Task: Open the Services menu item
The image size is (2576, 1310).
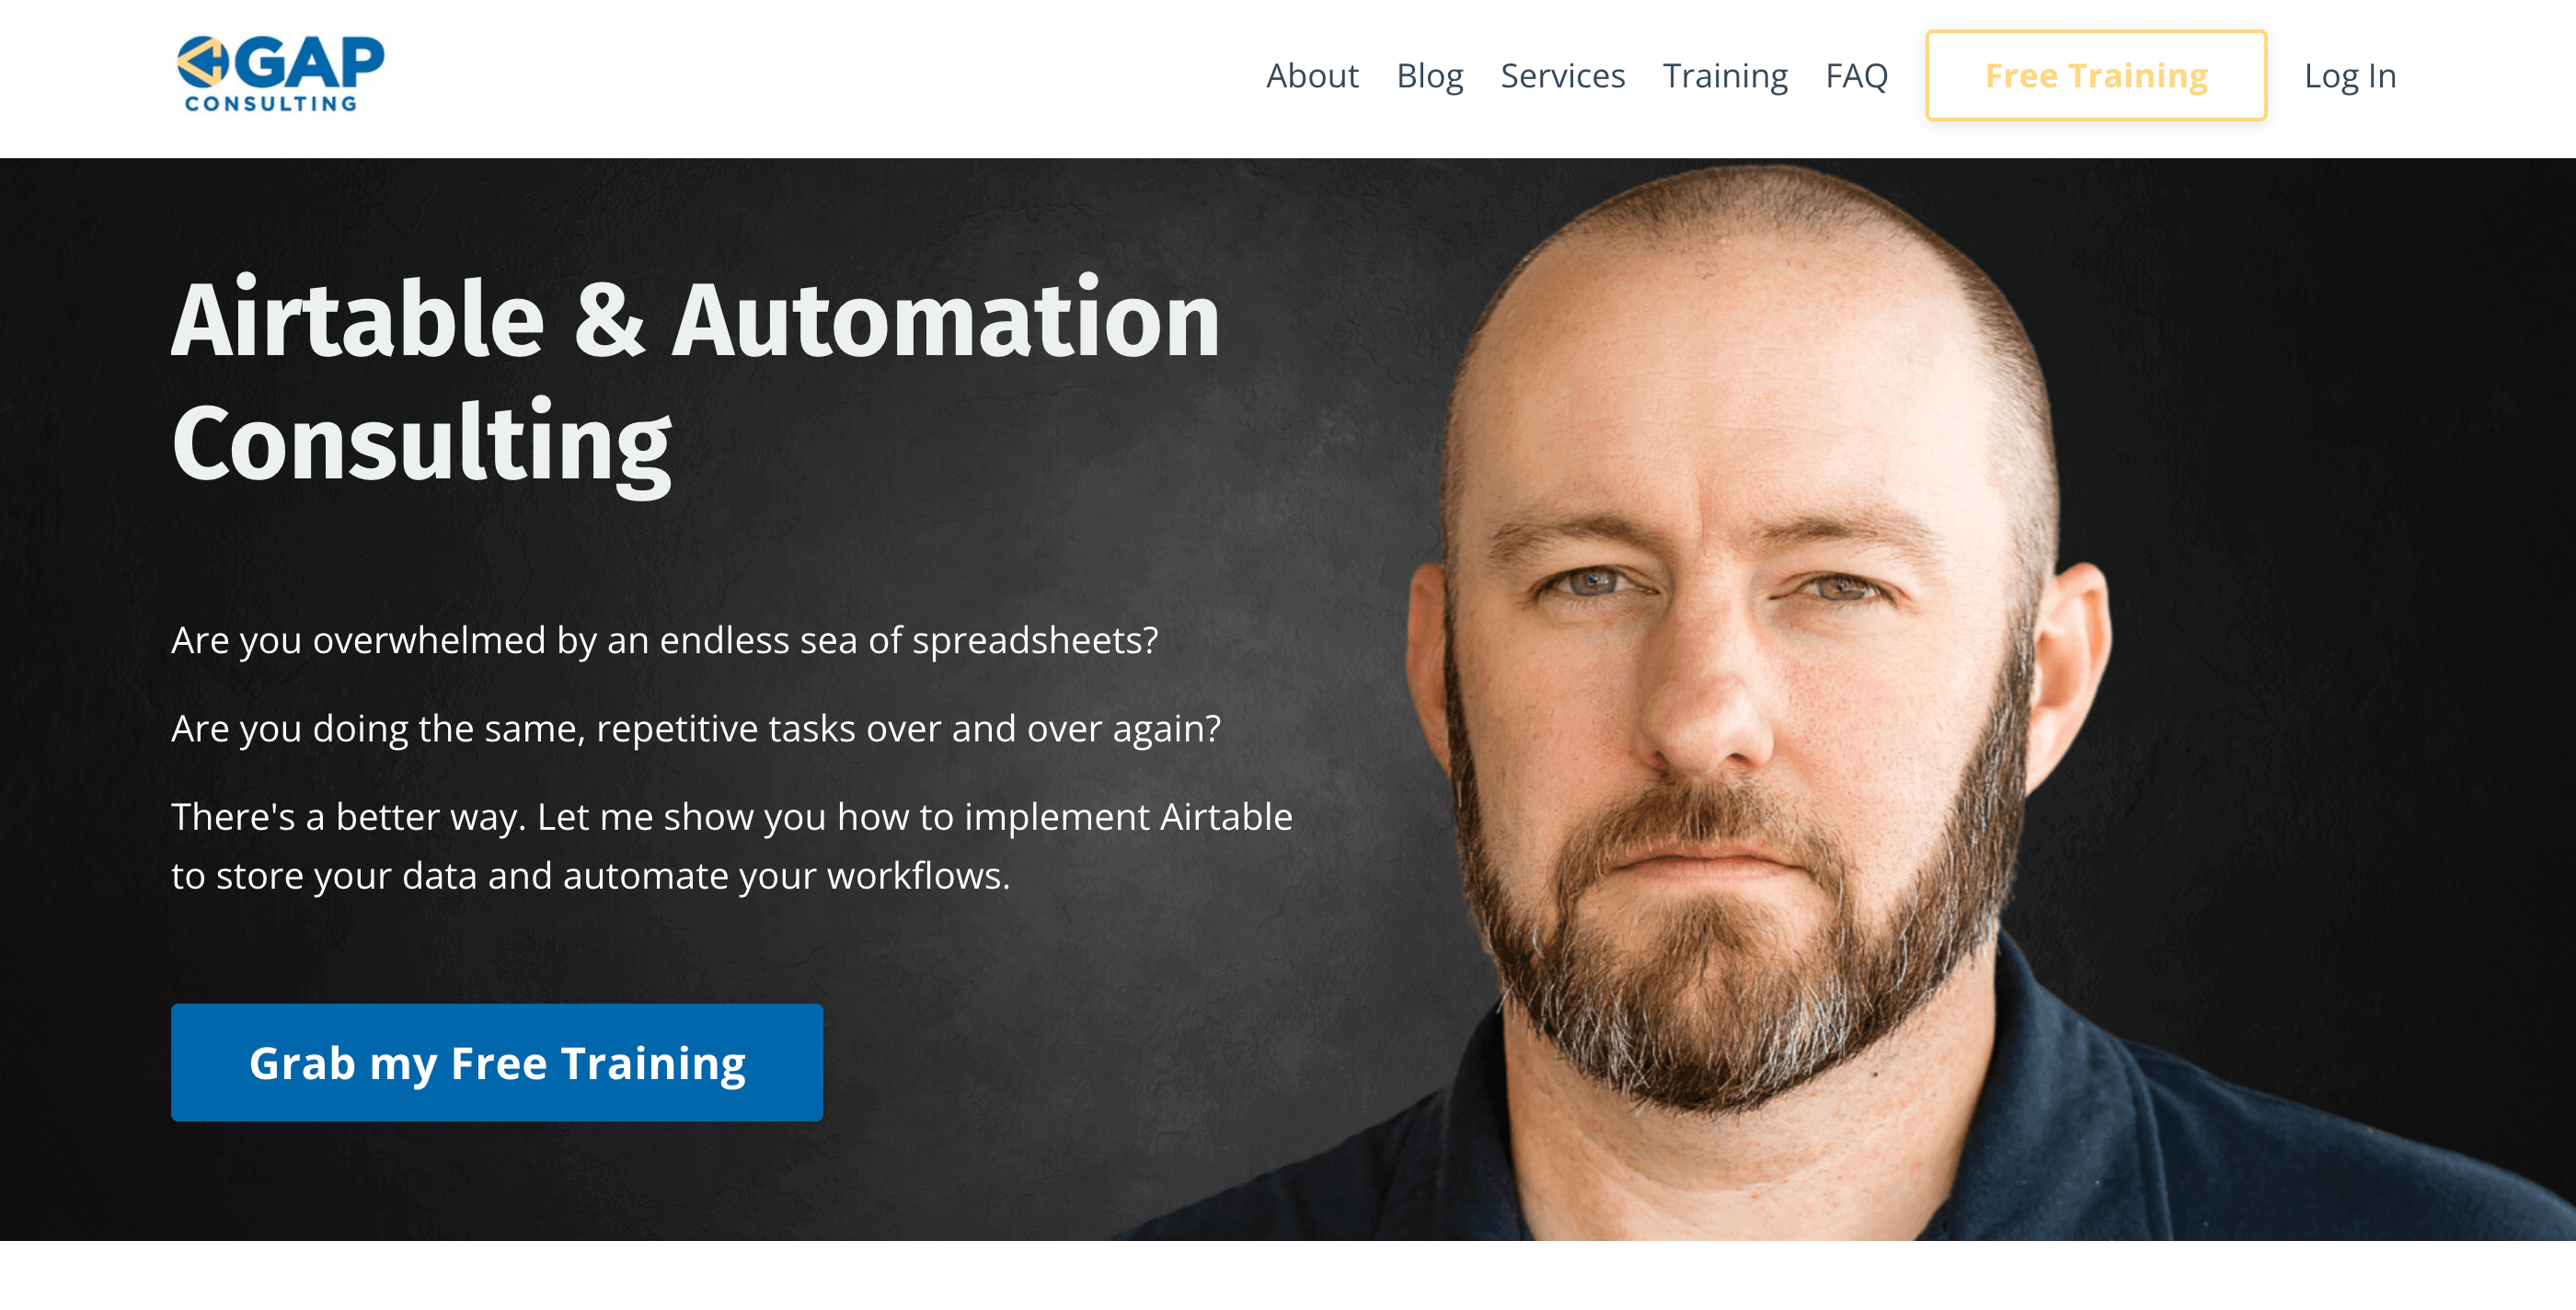Action: tap(1562, 76)
